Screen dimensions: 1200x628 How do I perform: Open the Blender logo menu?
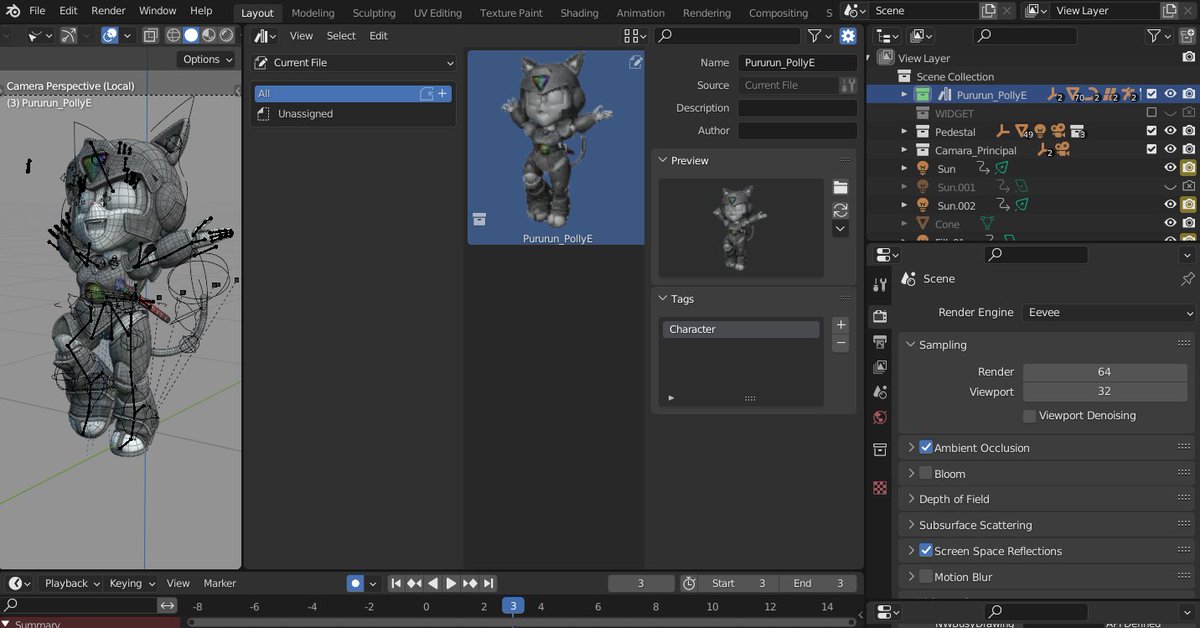11,10
